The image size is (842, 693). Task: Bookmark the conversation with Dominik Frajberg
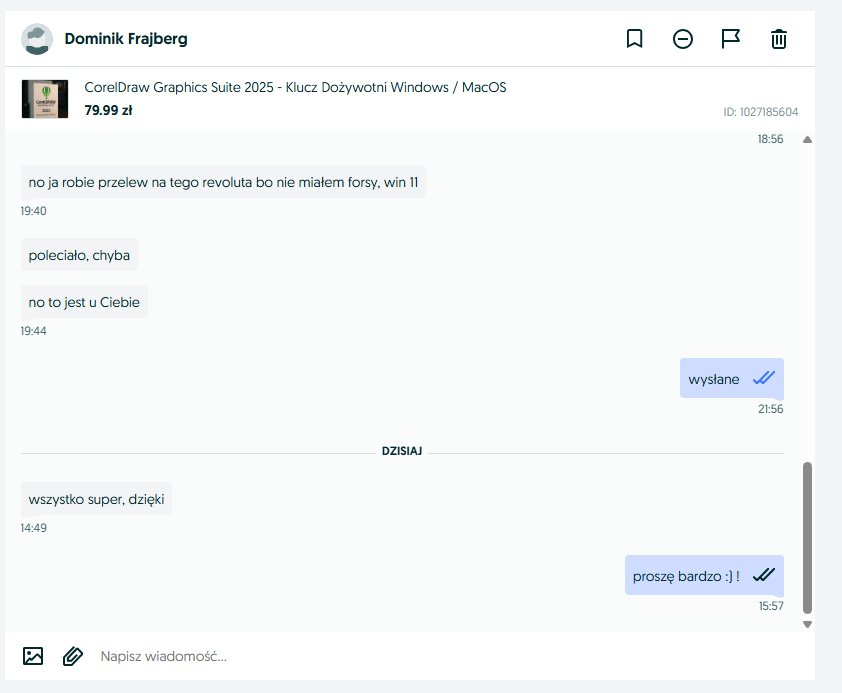coord(634,39)
